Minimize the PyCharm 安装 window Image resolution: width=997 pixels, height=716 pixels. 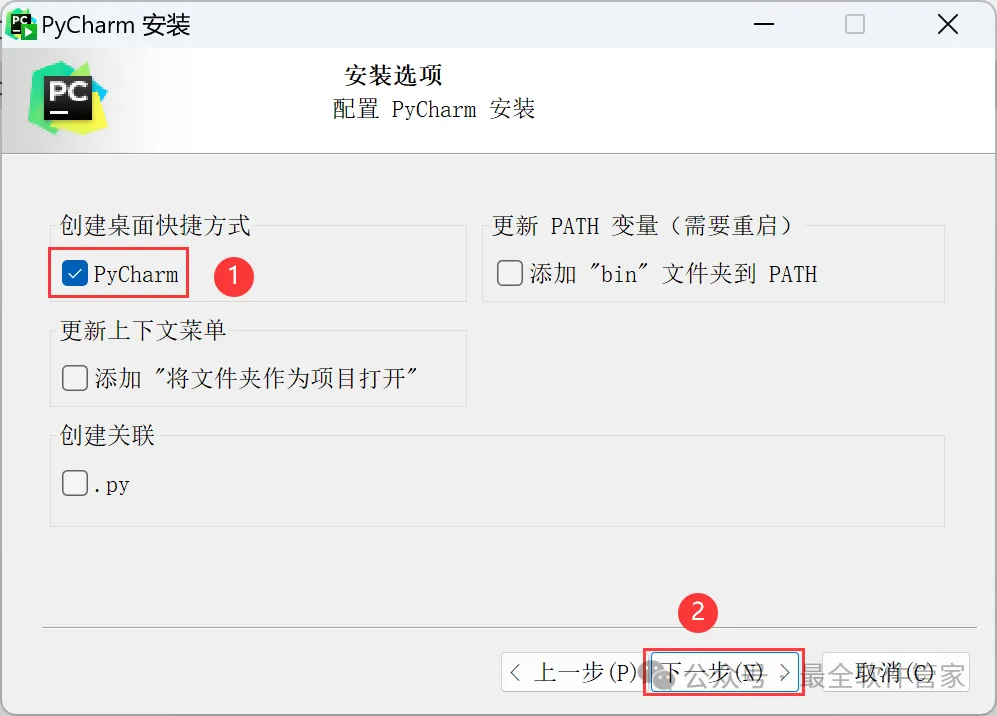(764, 25)
